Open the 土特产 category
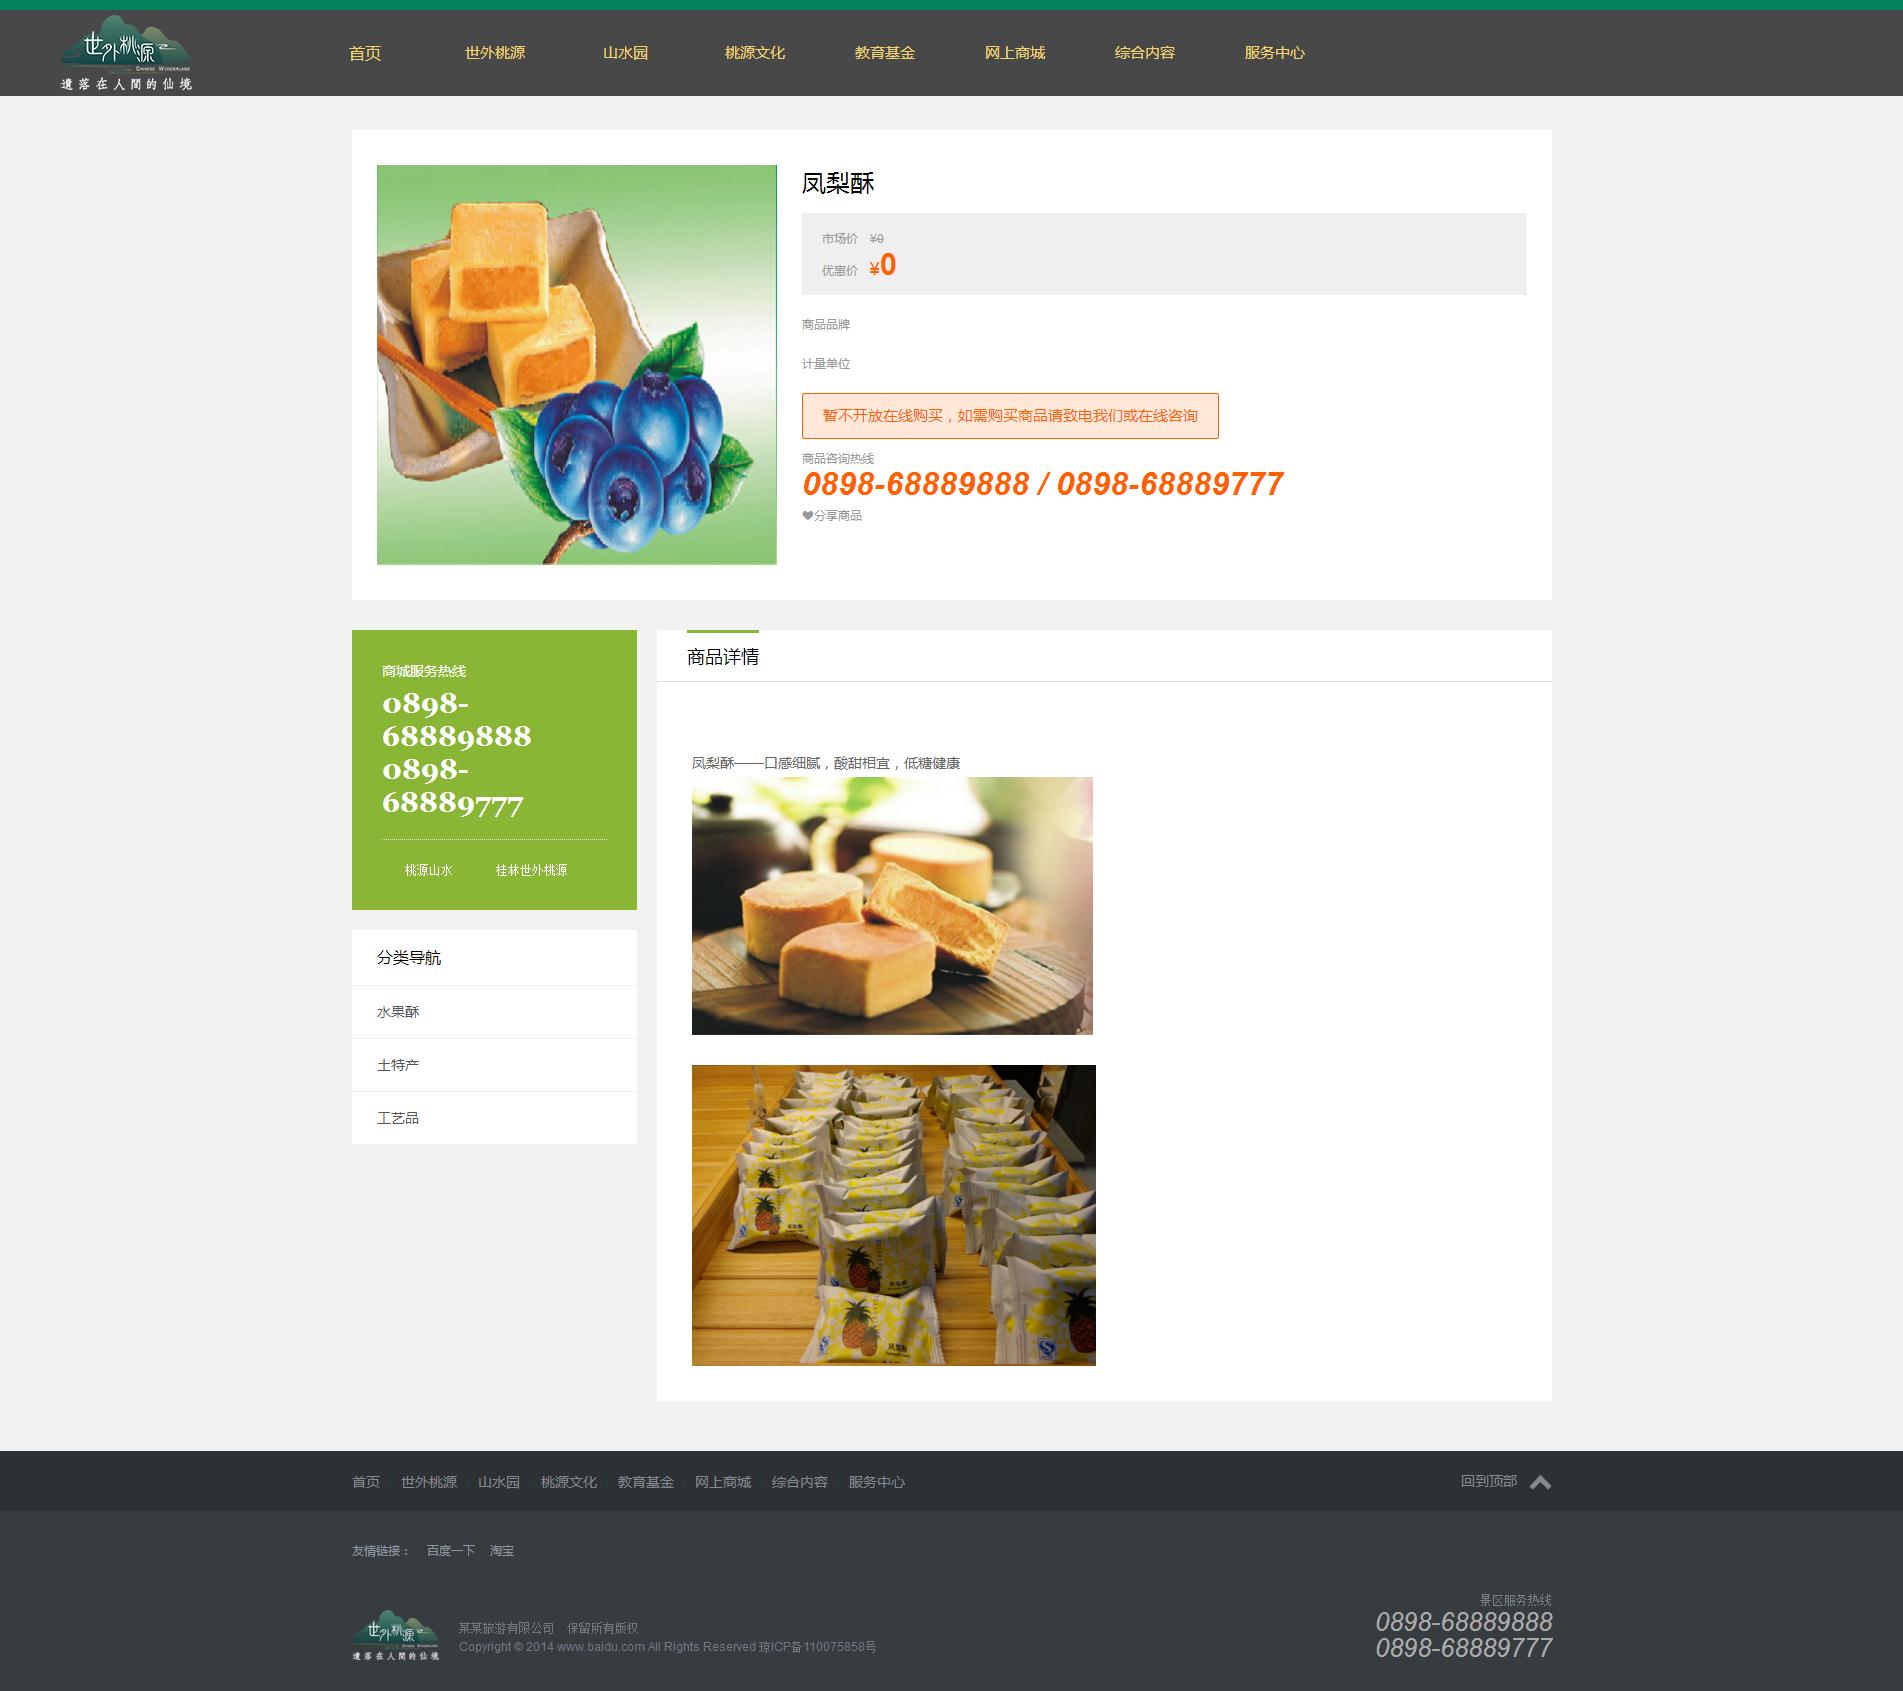 (x=398, y=1065)
